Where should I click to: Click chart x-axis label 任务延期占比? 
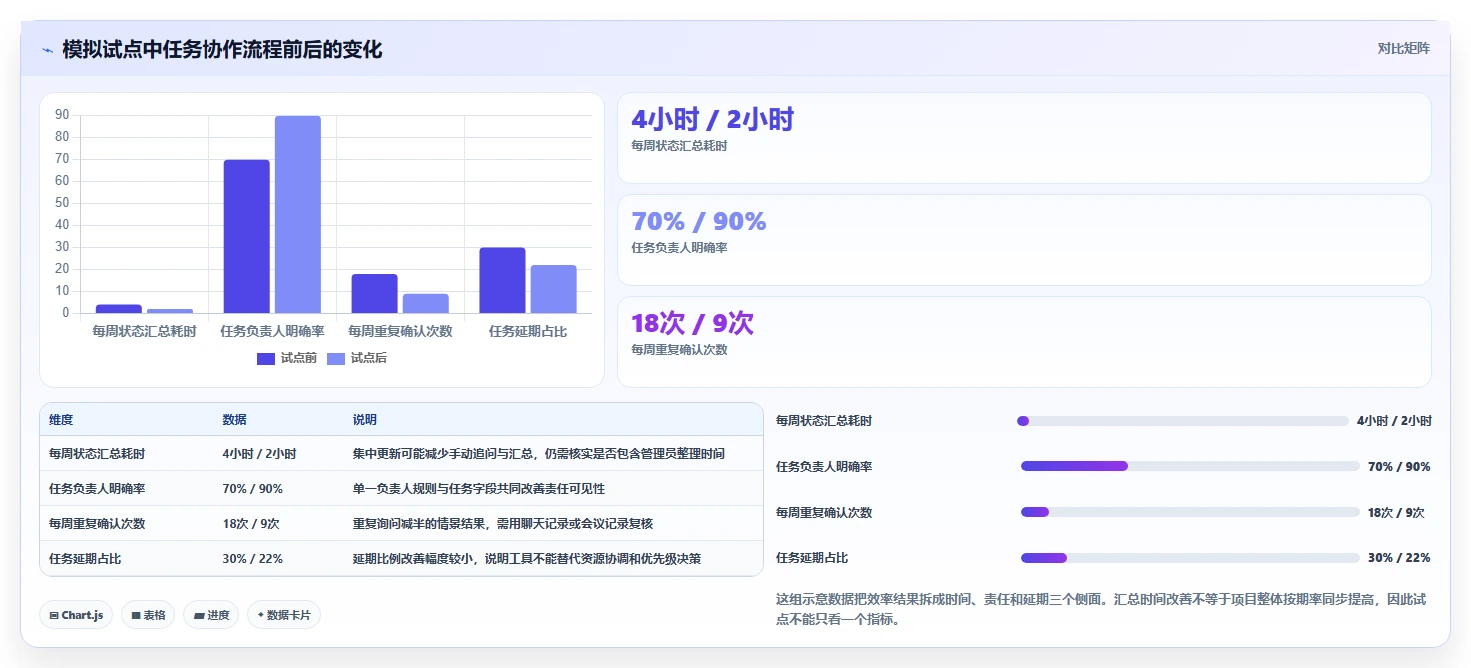pyautogui.click(x=528, y=331)
